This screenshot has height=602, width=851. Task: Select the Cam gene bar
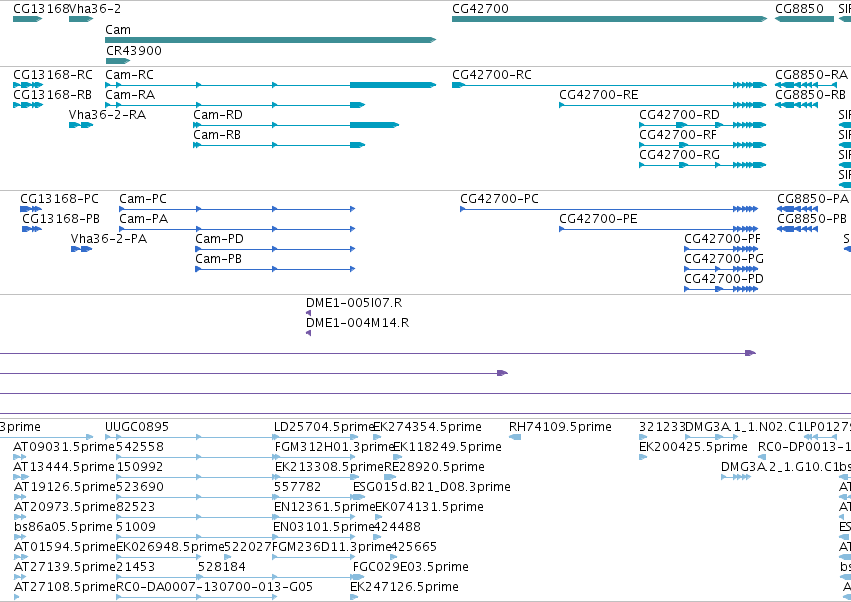coord(270,40)
